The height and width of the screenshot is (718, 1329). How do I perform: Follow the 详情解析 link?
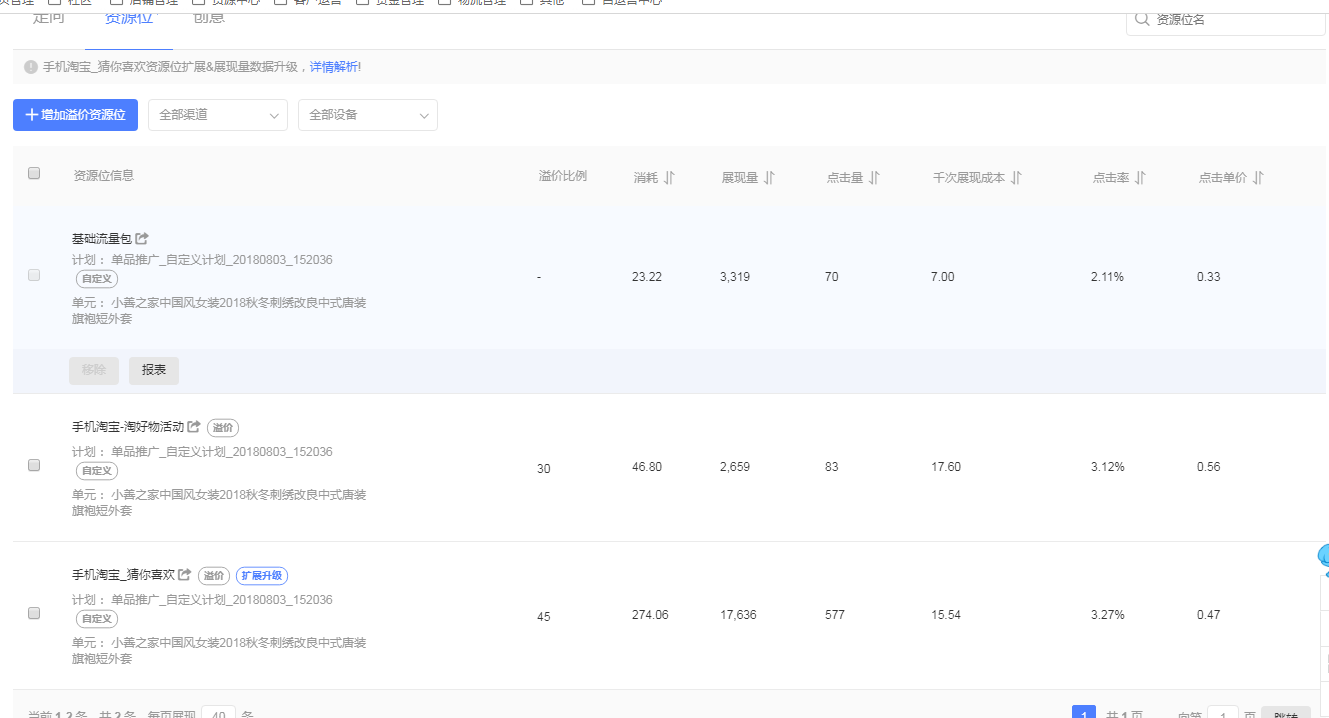(333, 67)
